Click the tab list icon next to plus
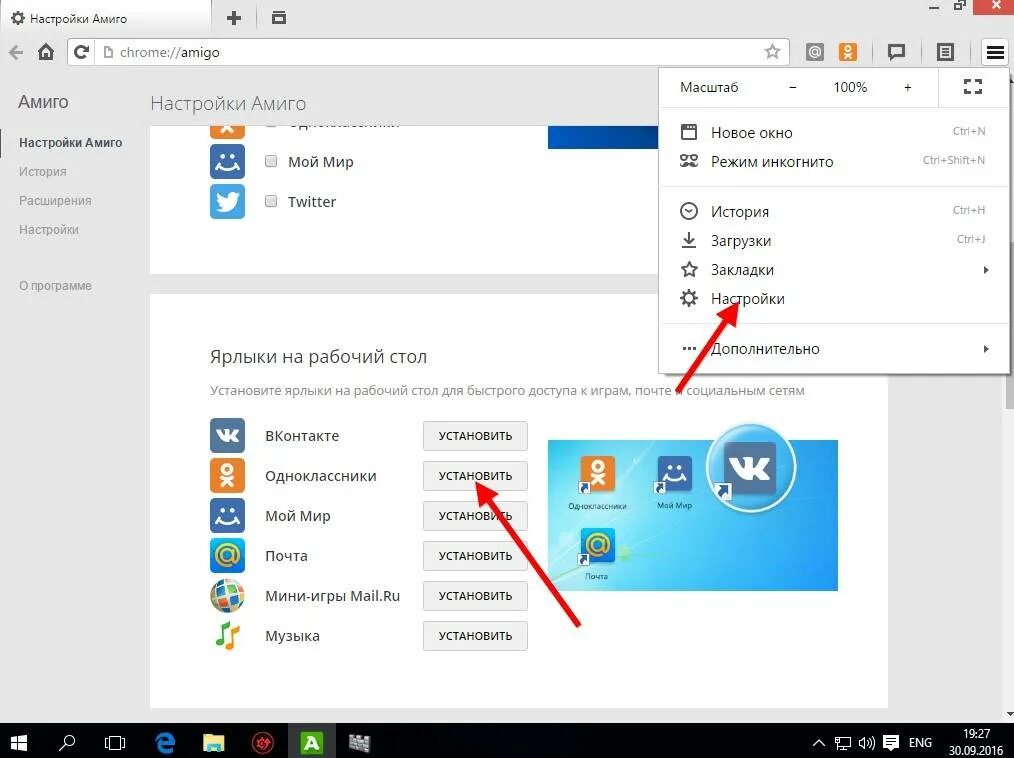The height and width of the screenshot is (758, 1014). tap(279, 17)
